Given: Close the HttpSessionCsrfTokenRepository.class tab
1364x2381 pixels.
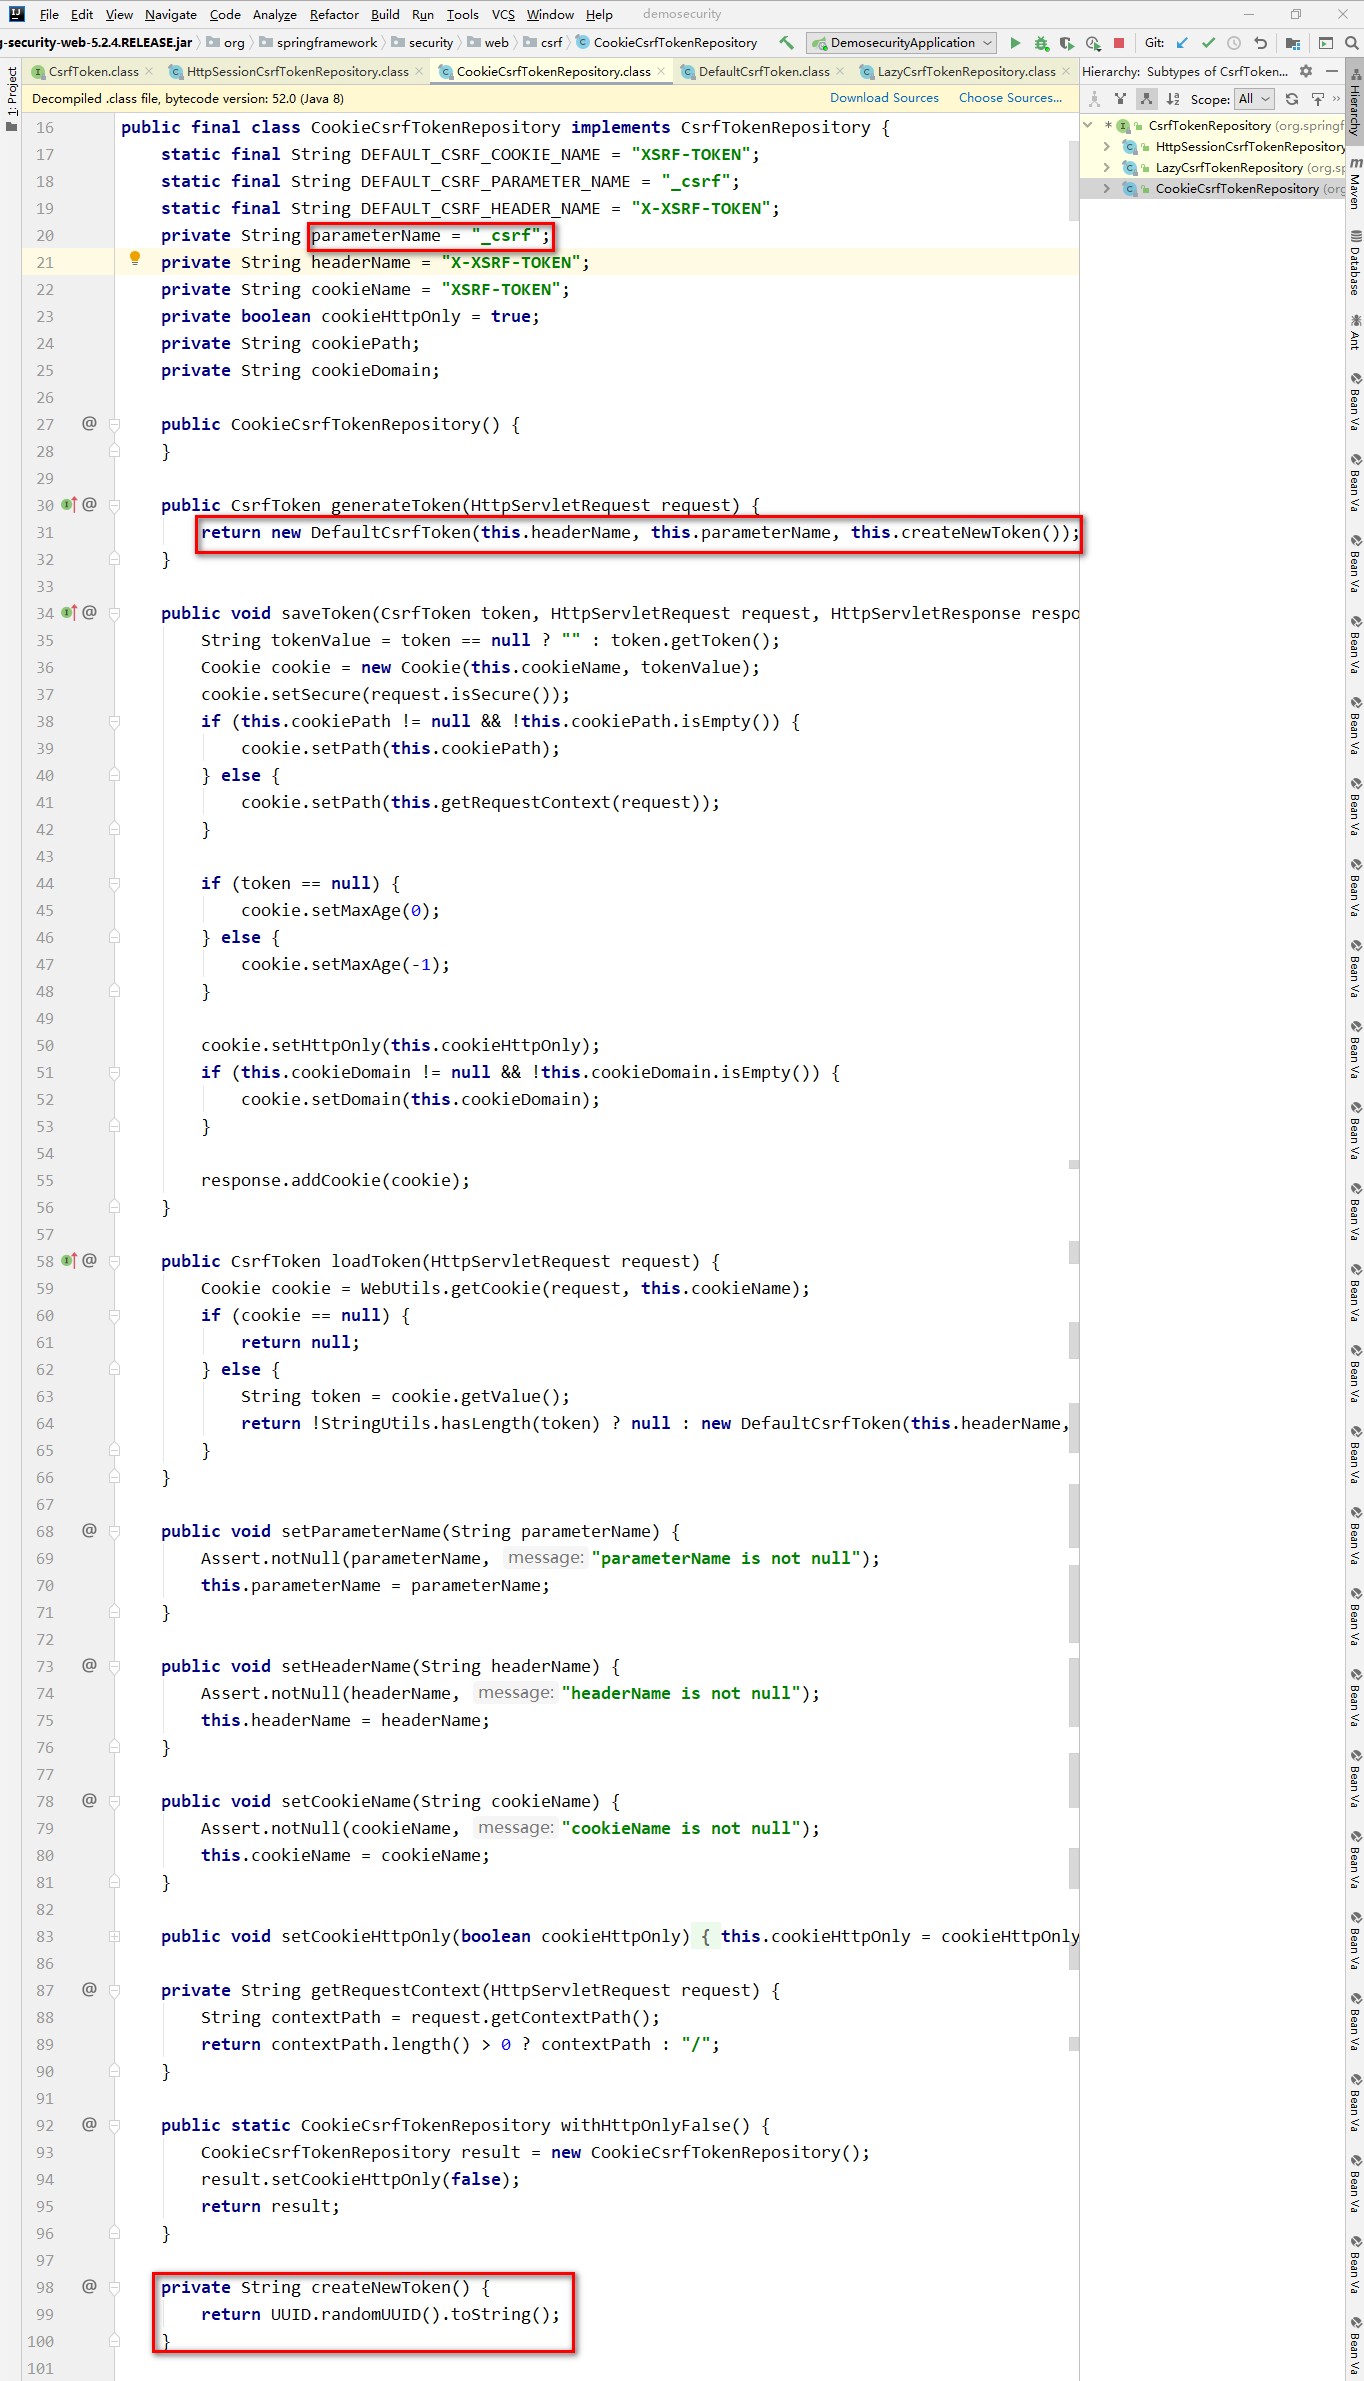Looking at the screenshot, I should pos(419,71).
